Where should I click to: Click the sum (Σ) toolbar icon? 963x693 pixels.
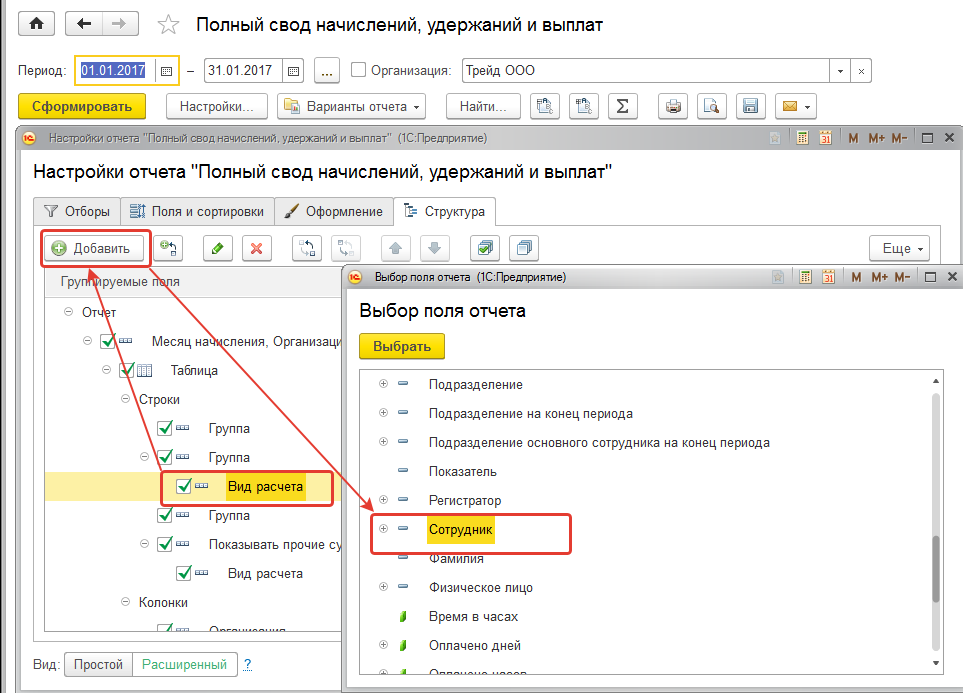pos(623,106)
